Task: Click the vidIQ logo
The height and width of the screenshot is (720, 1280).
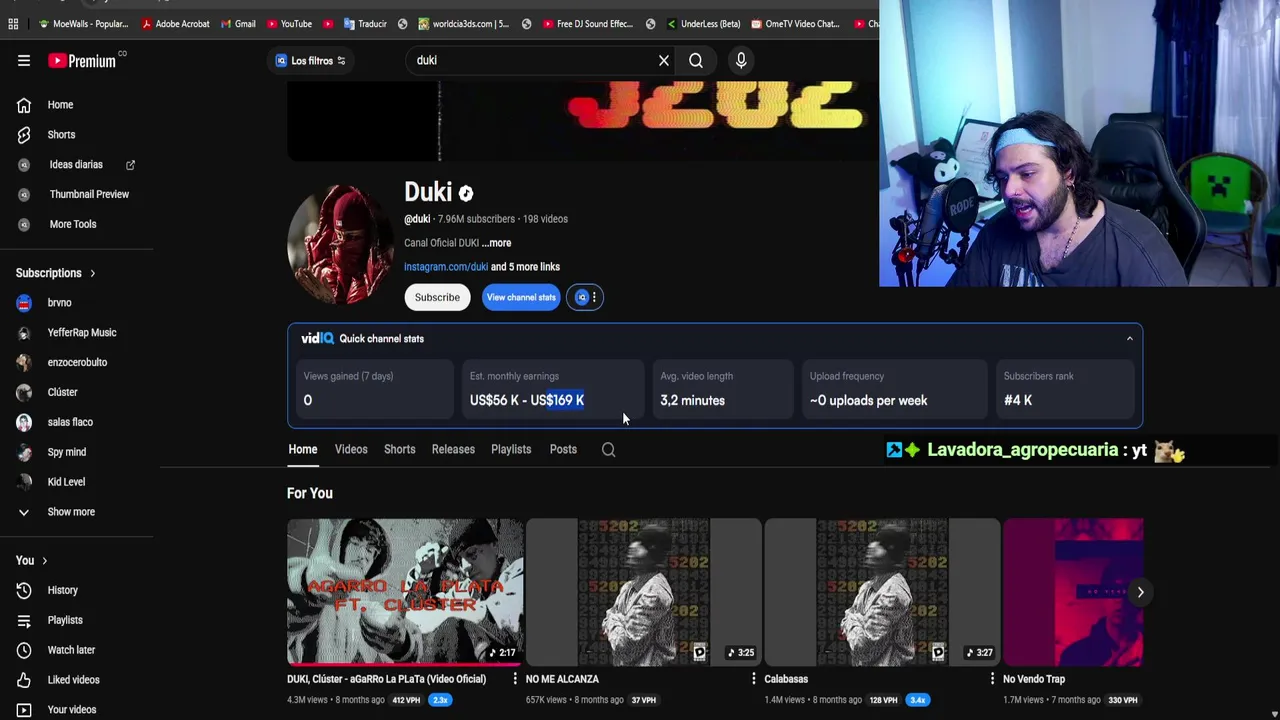Action: point(317,339)
